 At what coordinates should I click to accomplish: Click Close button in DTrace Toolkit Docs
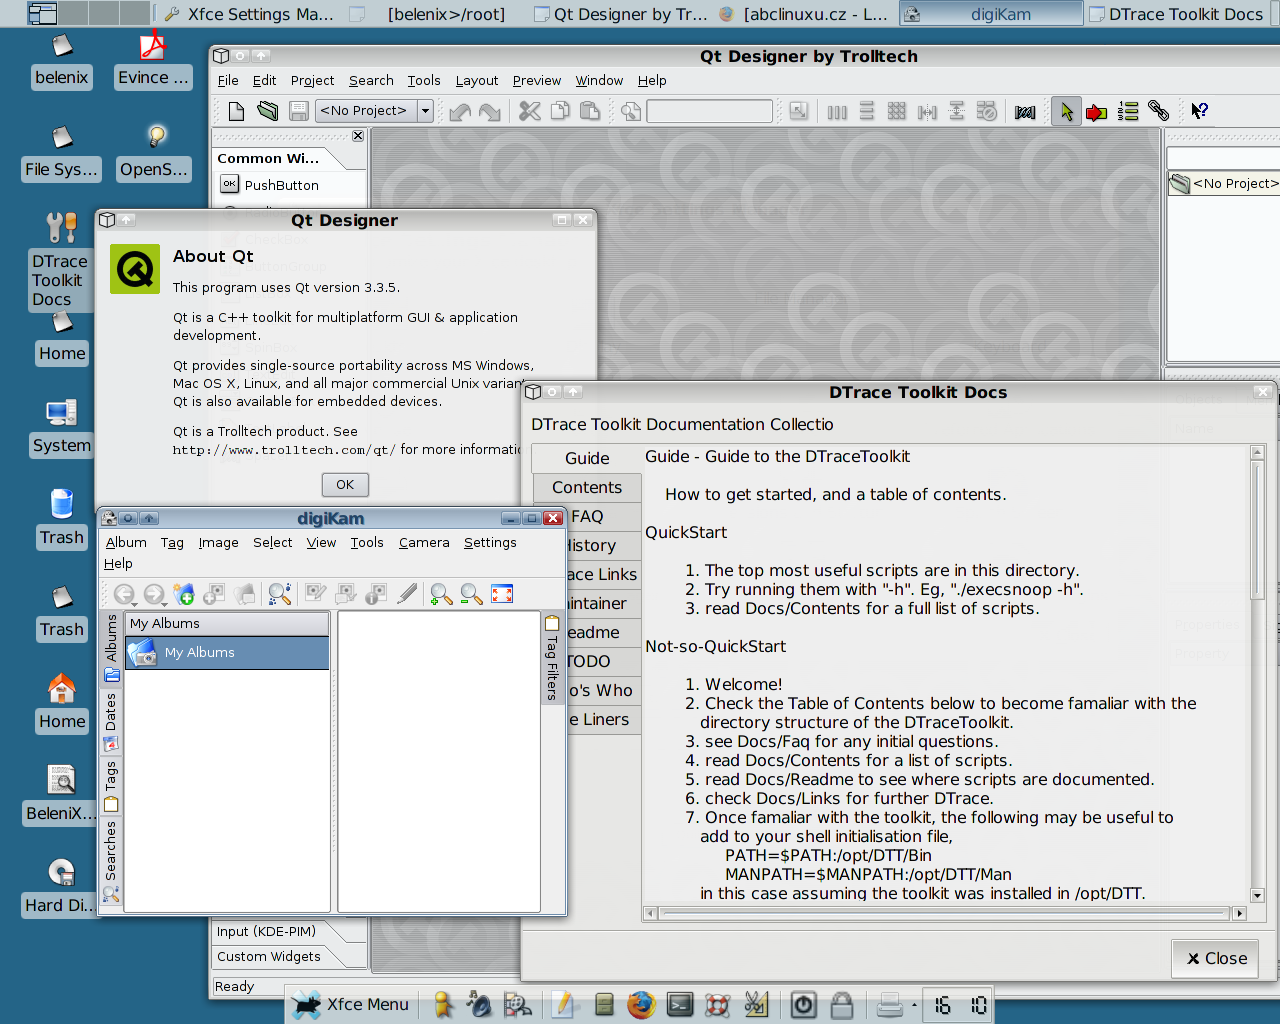click(1216, 958)
